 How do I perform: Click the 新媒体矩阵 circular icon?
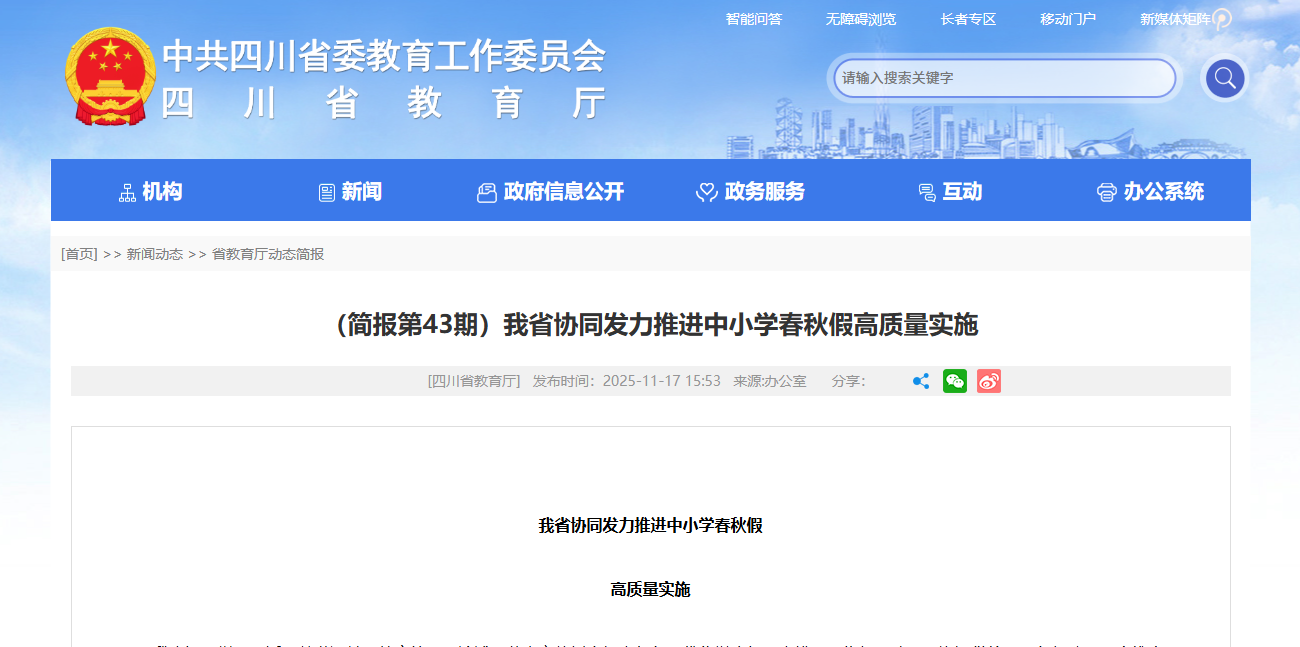1222,18
